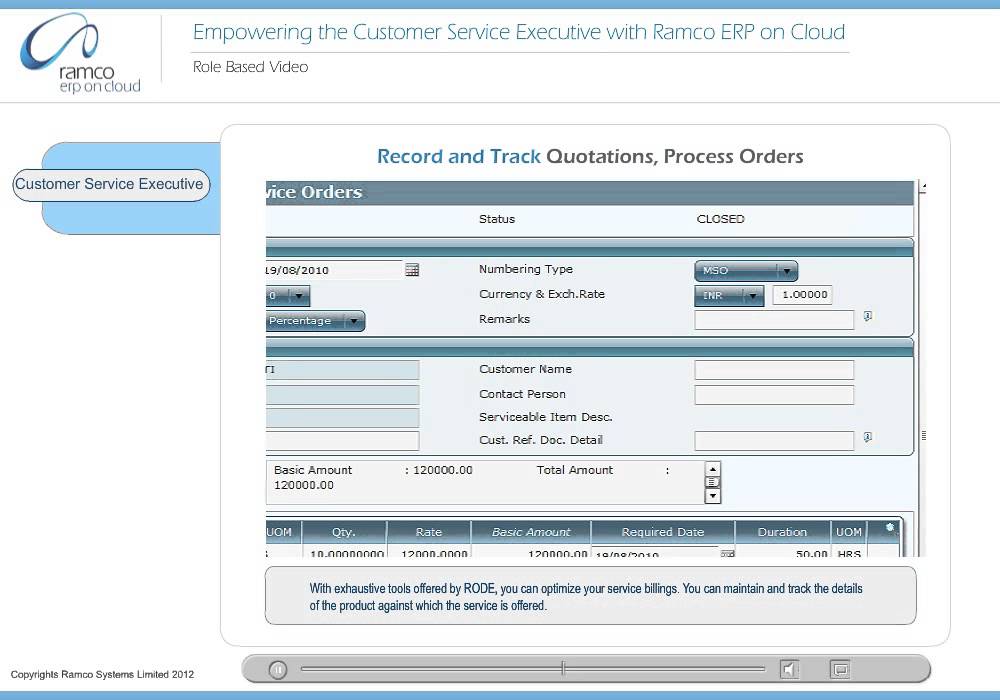Click the video progress slider marker
The image size is (1000, 700).
[563, 668]
